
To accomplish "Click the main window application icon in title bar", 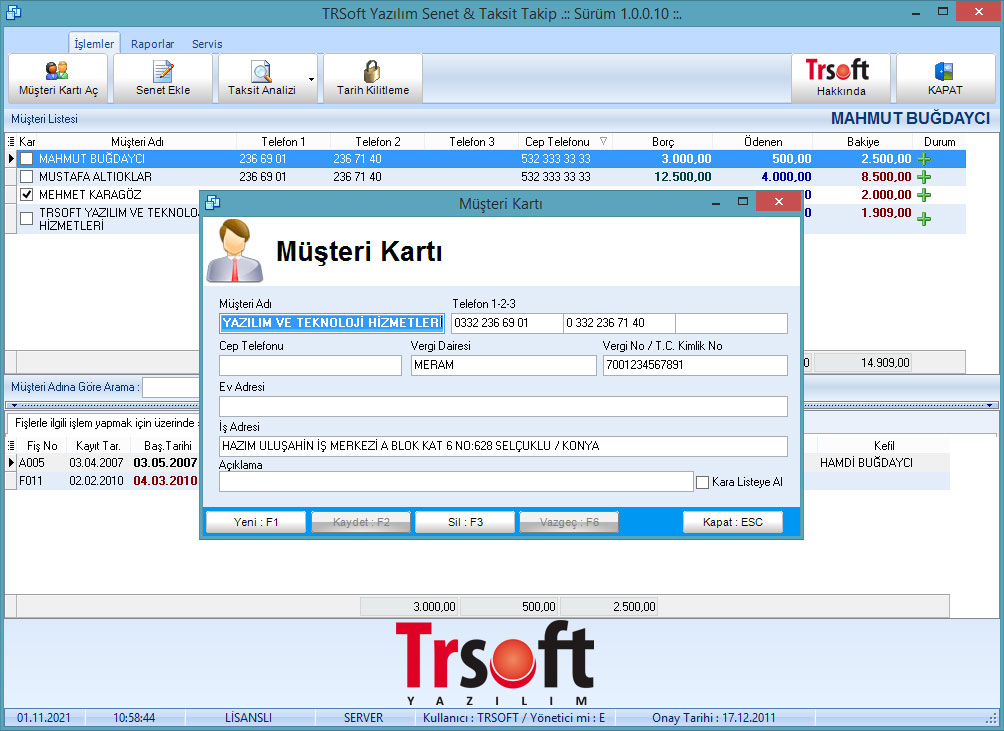I will (x=13, y=12).
